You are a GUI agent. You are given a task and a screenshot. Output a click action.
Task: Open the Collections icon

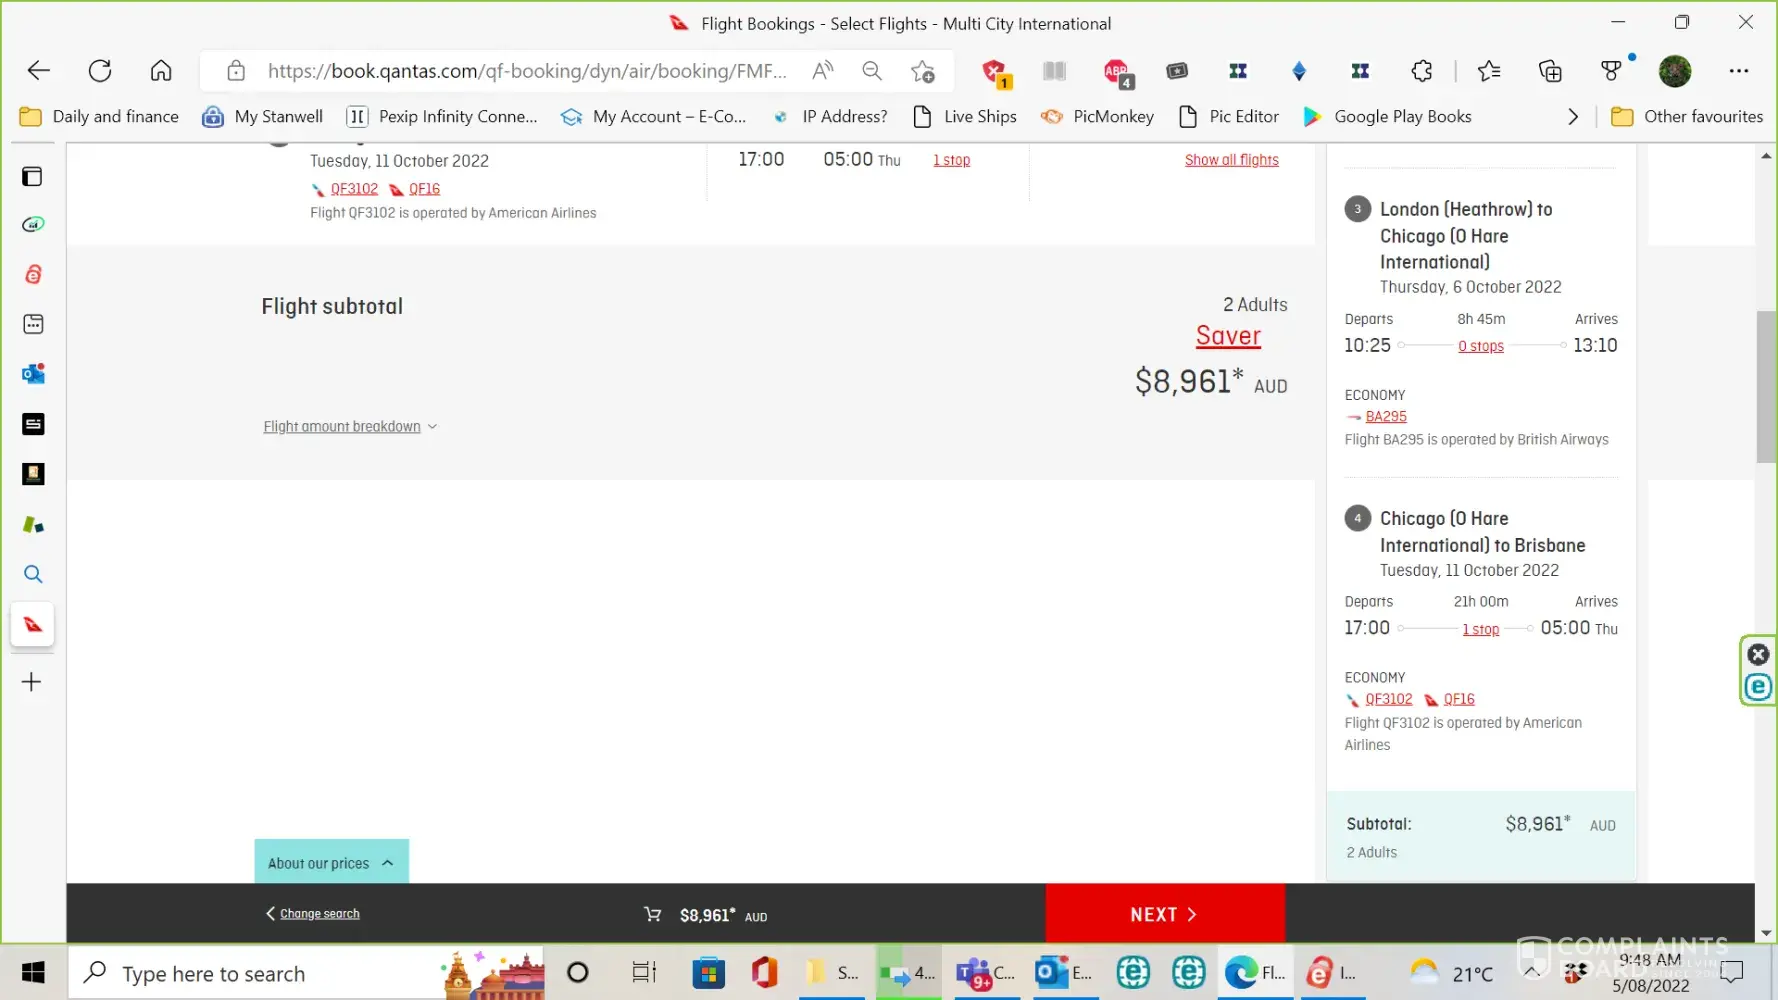point(1550,71)
